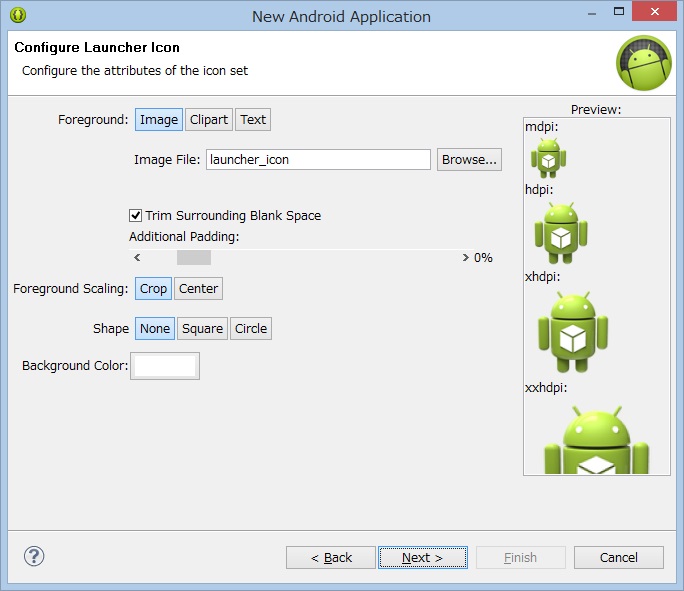684x591 pixels.
Task: Choose Center foreground scaling
Action: click(198, 288)
